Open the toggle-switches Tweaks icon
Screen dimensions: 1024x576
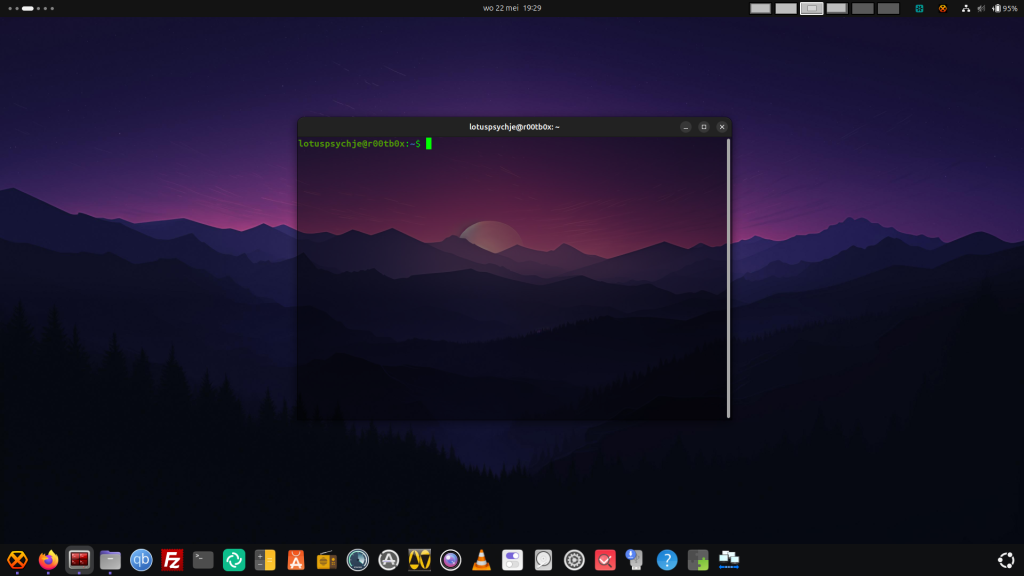[512, 560]
